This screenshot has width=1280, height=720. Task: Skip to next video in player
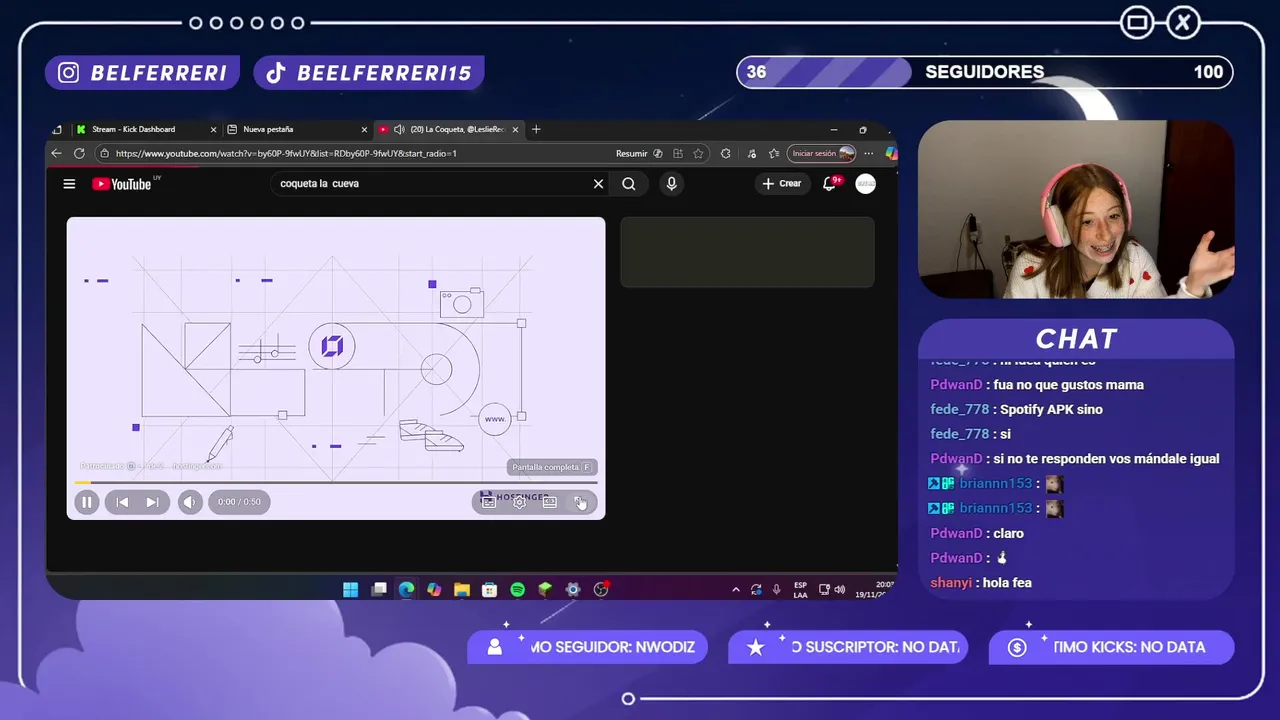[x=152, y=502]
